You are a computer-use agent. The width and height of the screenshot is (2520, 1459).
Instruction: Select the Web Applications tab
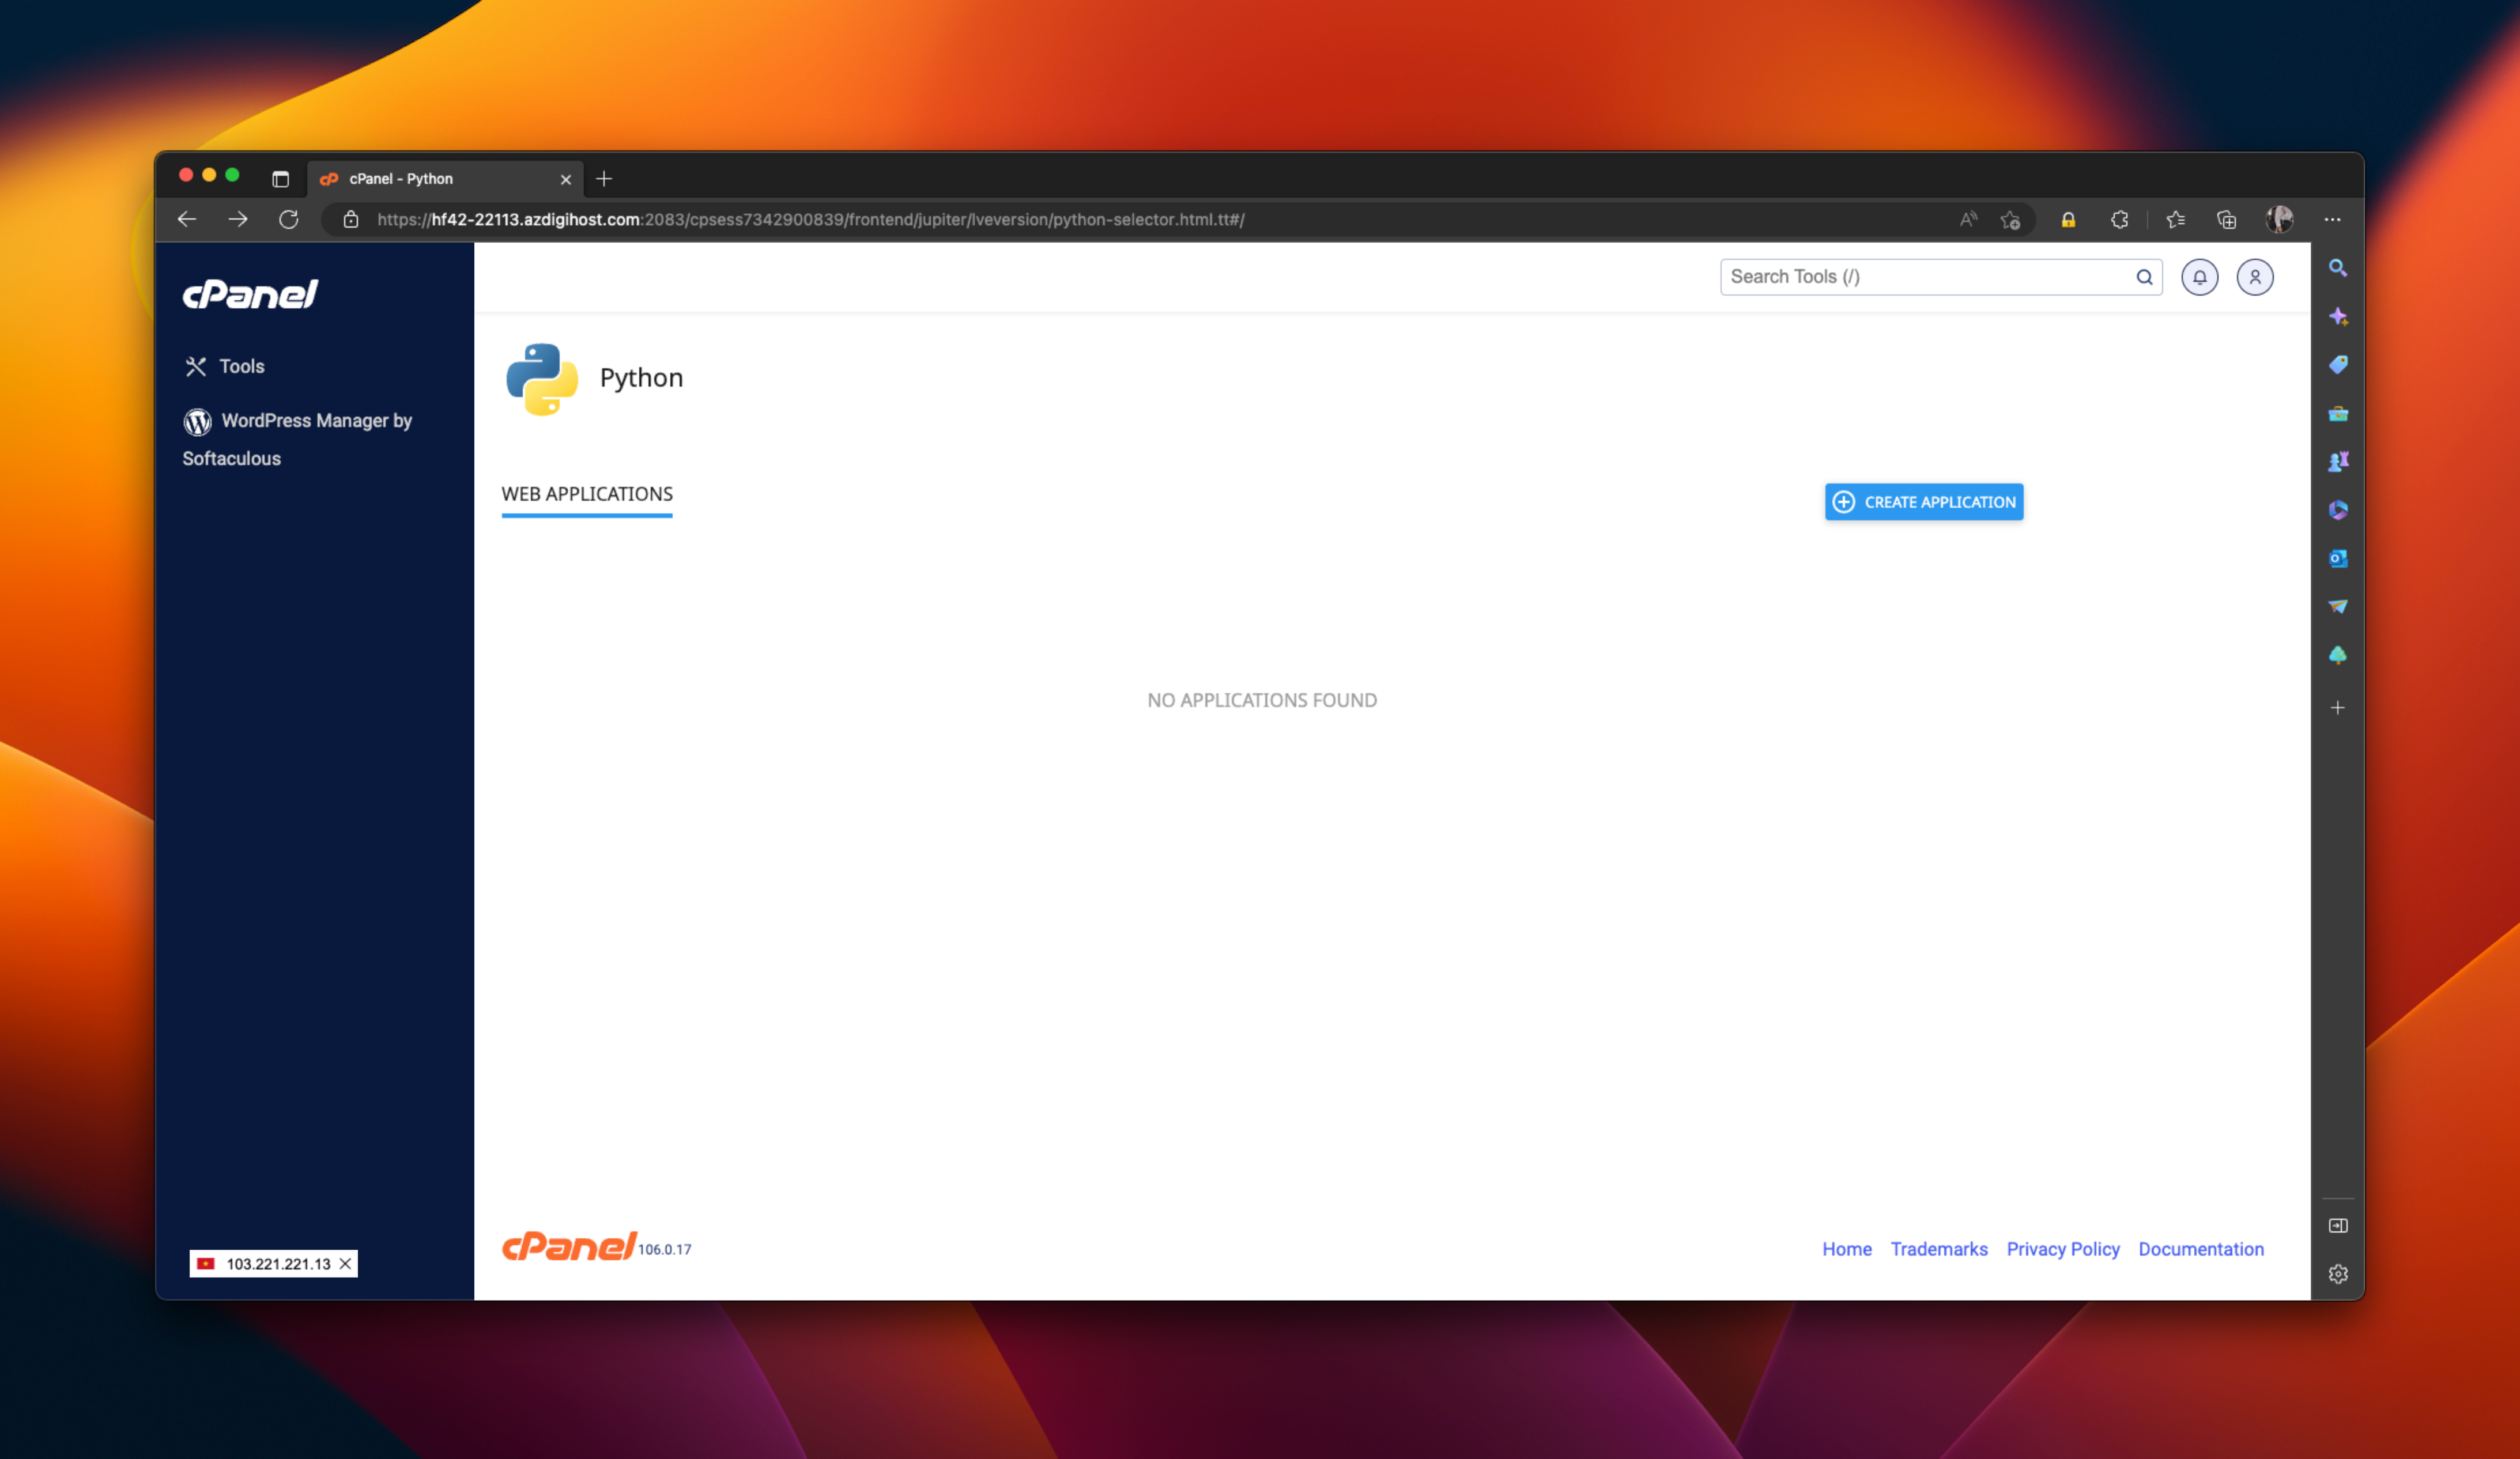pyautogui.click(x=587, y=494)
